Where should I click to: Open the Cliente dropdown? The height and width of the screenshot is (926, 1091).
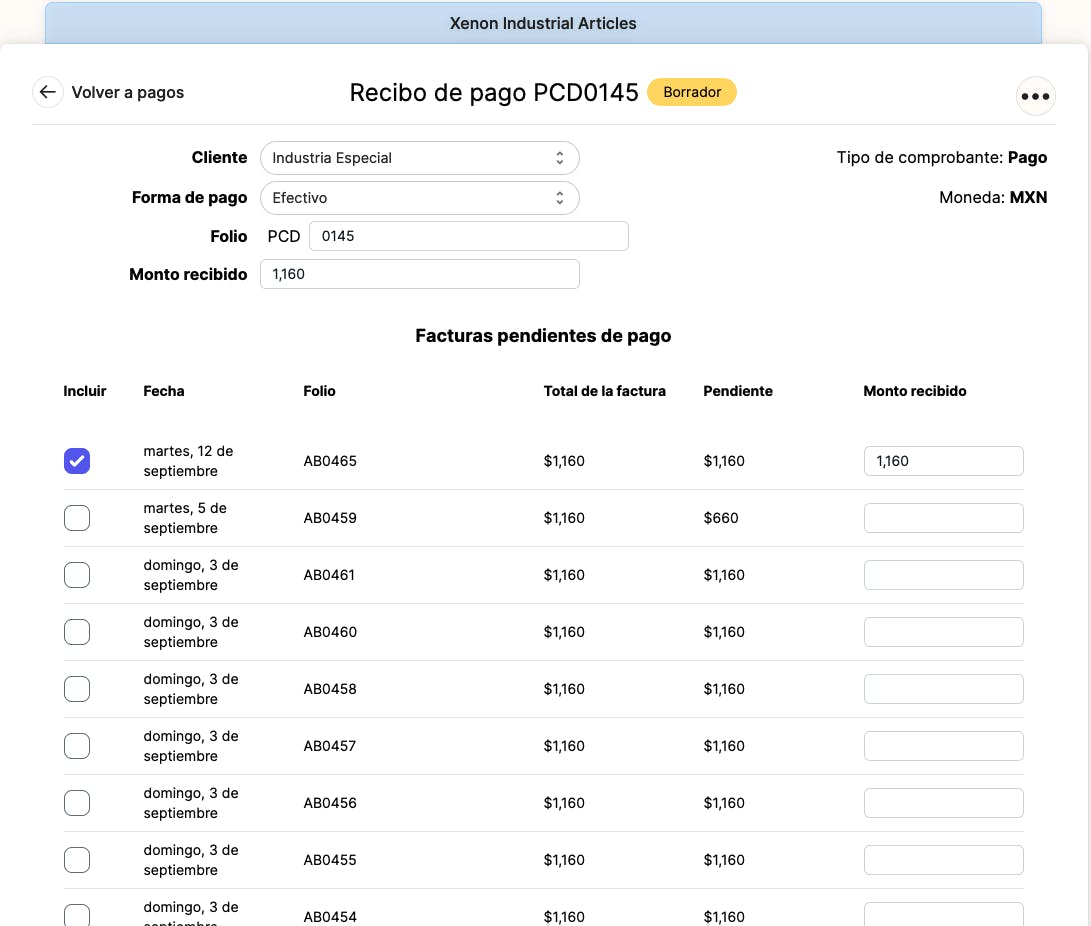(x=419, y=158)
